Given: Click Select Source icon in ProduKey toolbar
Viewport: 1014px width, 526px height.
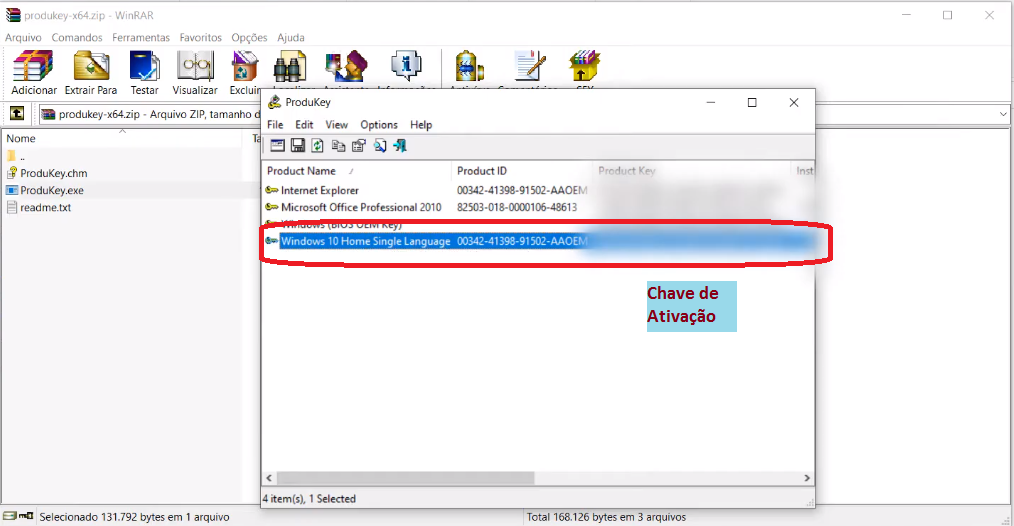Looking at the screenshot, I should [277, 146].
